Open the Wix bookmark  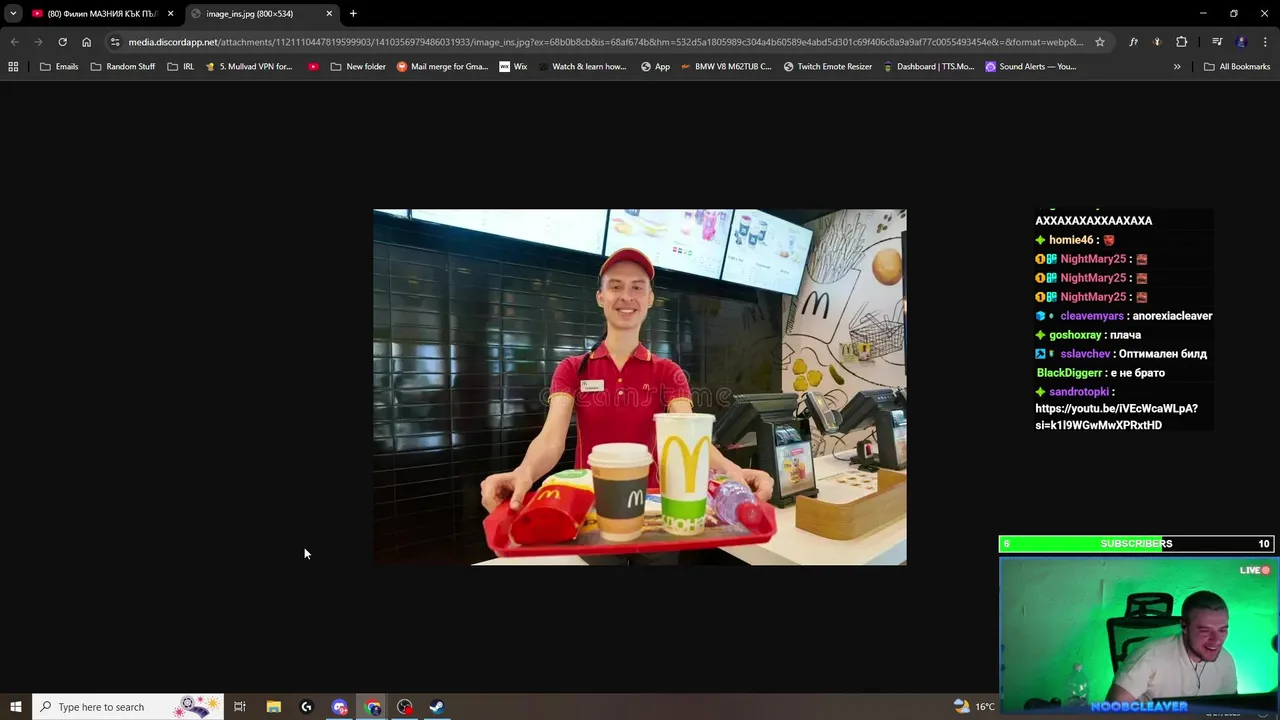(x=513, y=67)
